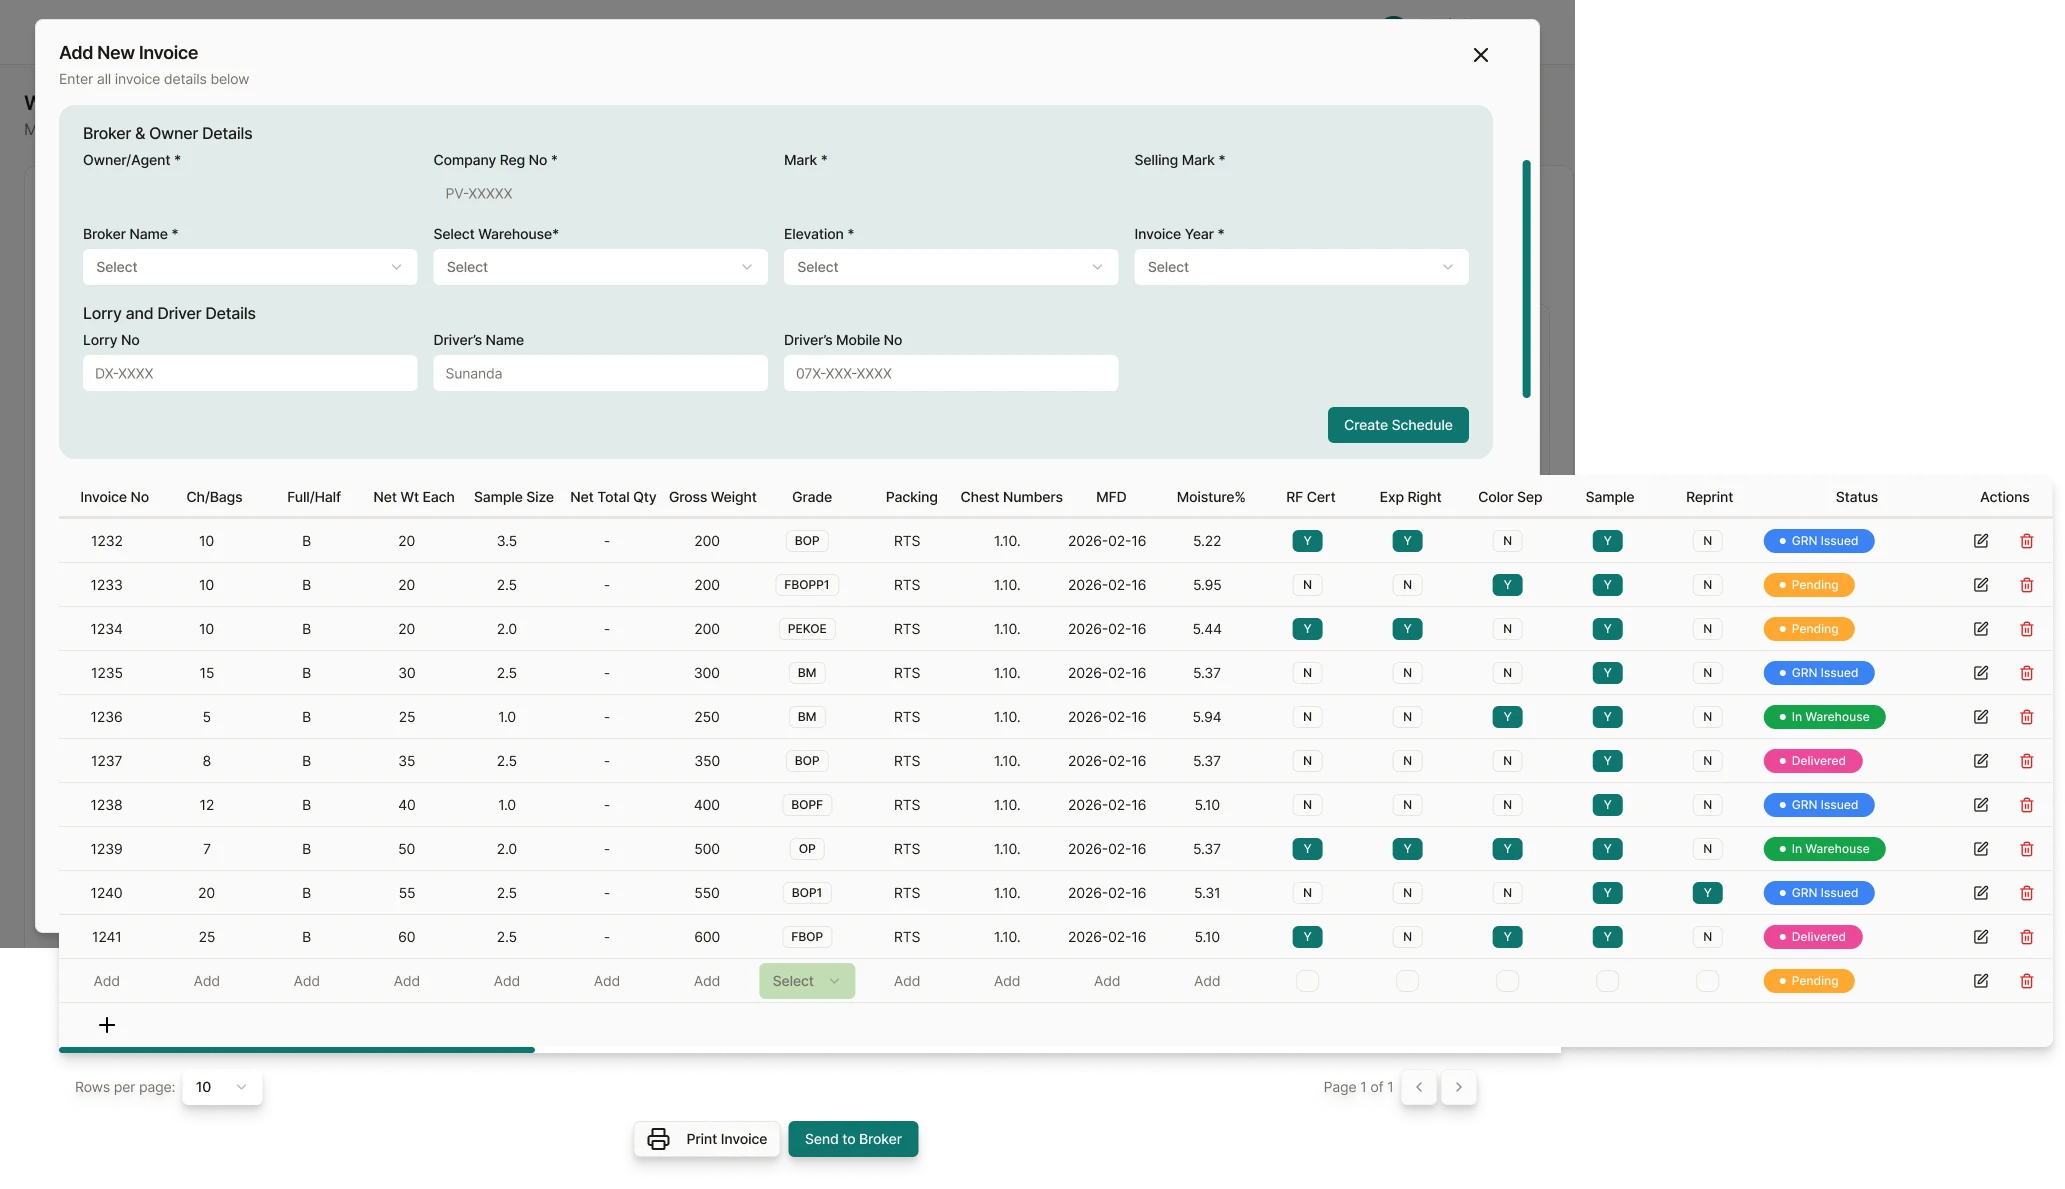Click Status column header
The width and height of the screenshot is (2065, 1189).
1856,497
